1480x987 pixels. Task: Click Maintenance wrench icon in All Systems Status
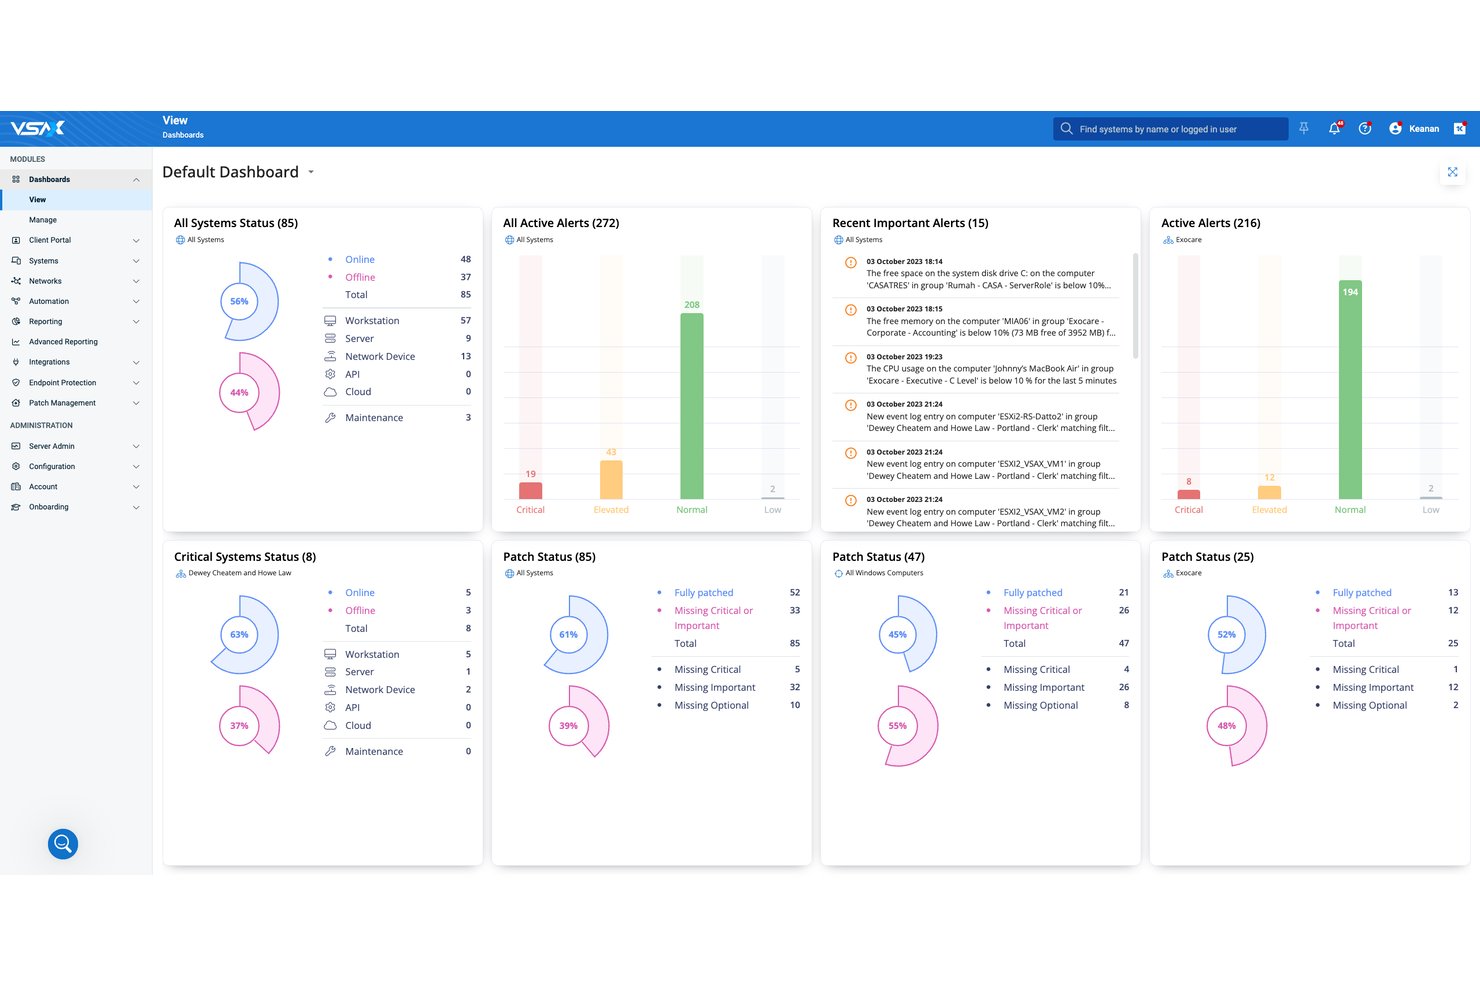tap(330, 418)
